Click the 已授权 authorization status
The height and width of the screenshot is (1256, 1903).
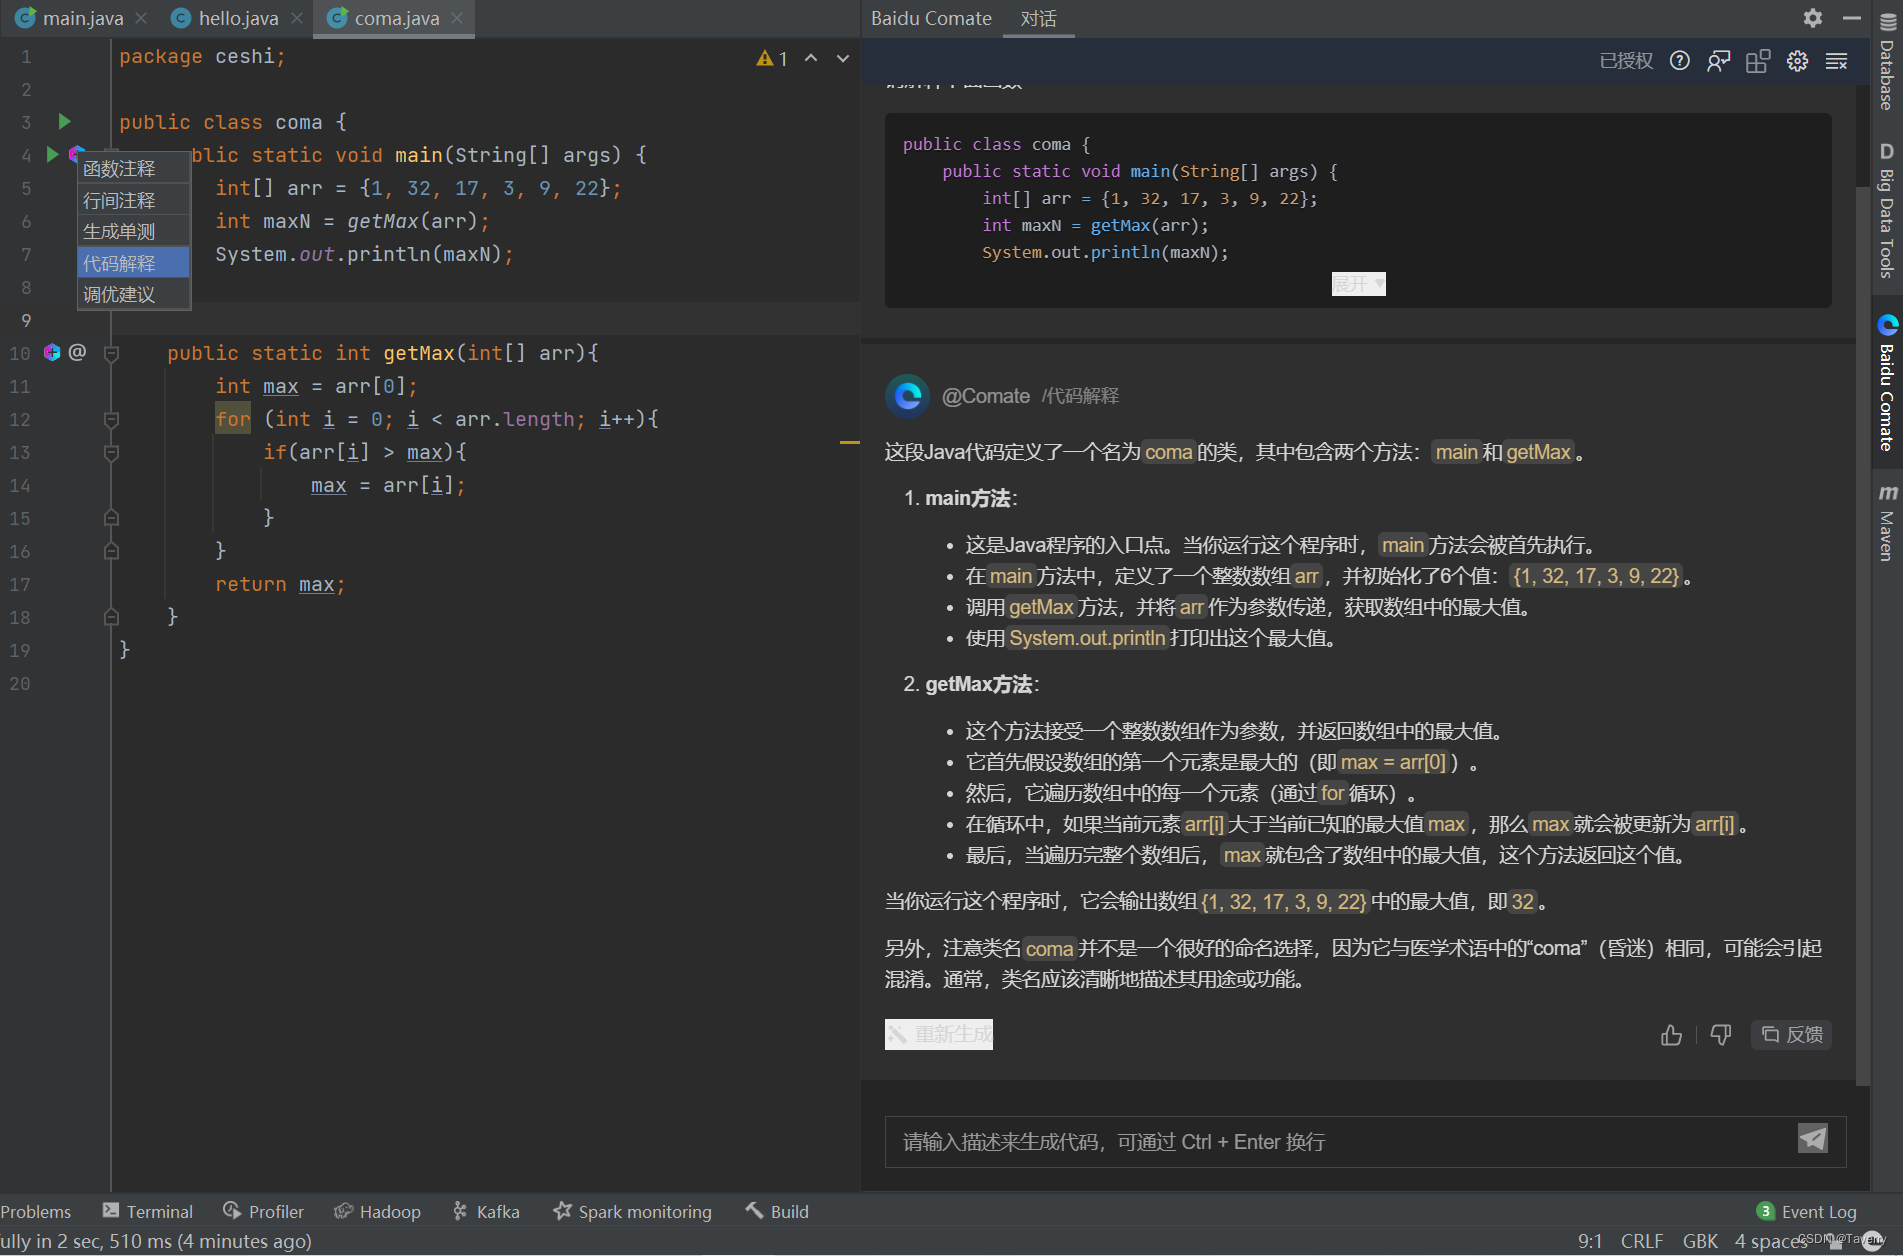[x=1626, y=61]
